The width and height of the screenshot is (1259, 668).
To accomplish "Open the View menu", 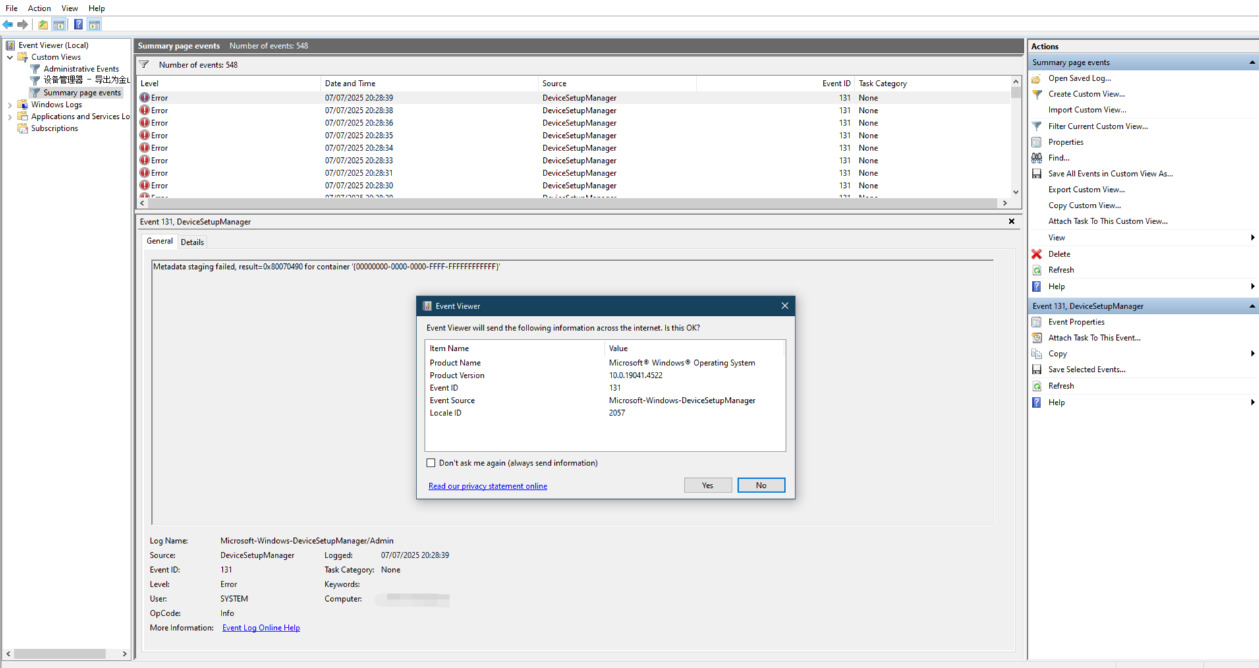I will pyautogui.click(x=69, y=8).
